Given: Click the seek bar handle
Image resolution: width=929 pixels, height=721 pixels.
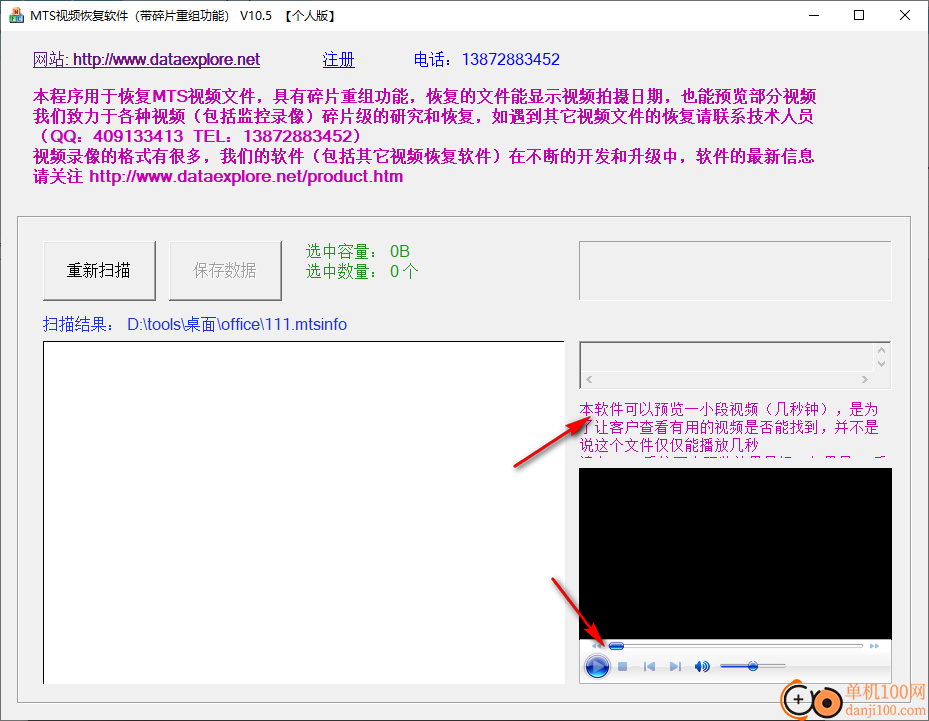Looking at the screenshot, I should coord(616,646).
